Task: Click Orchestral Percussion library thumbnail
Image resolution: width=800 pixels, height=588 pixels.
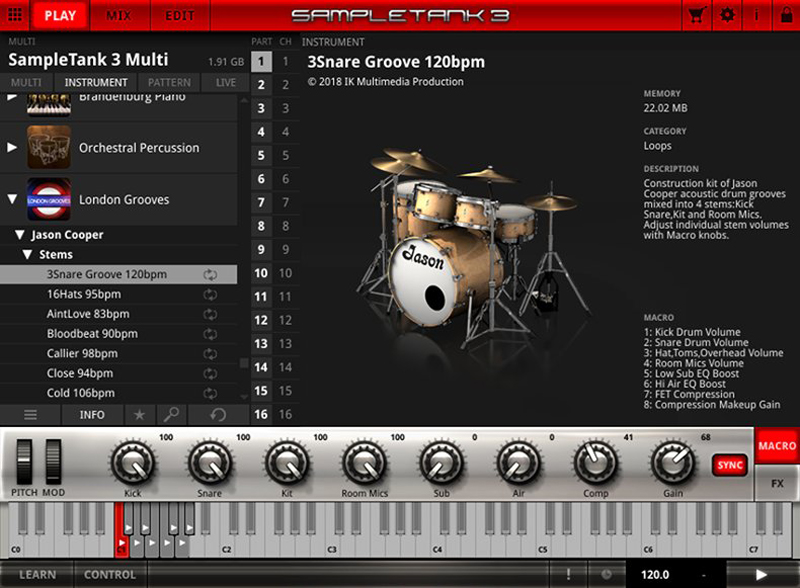Action: pyautogui.click(x=48, y=147)
